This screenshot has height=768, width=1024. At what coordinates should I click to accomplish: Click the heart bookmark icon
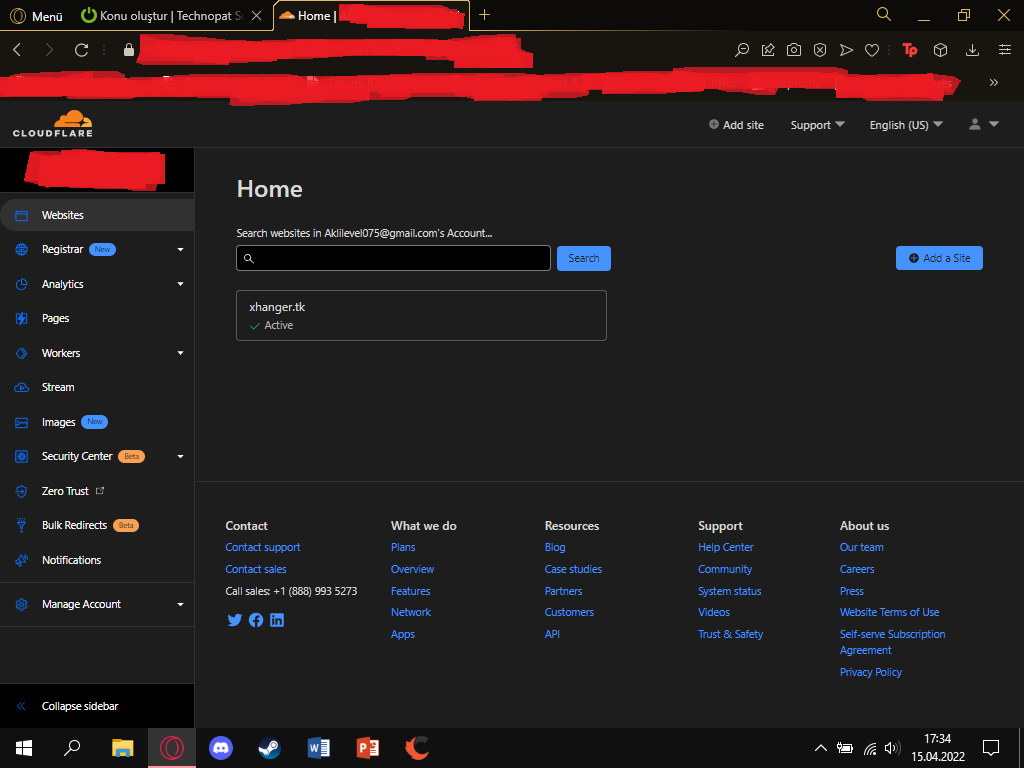[x=872, y=50]
